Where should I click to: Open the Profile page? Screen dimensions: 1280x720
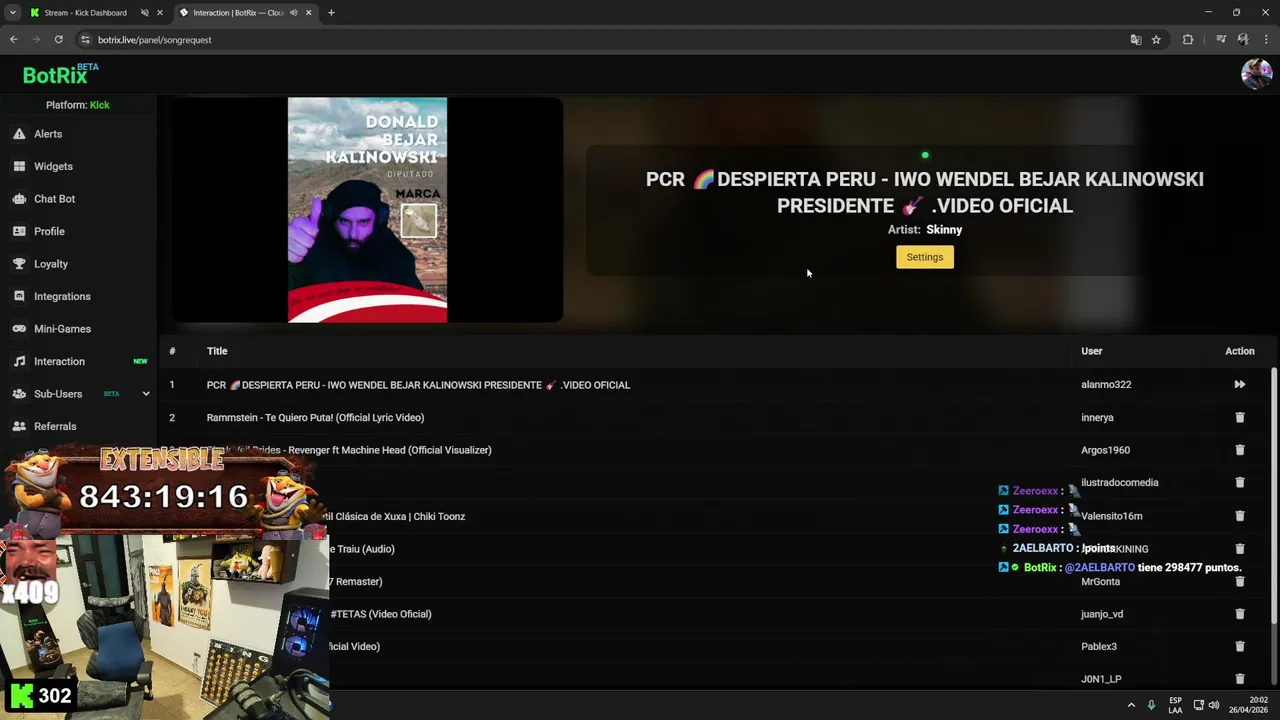(x=49, y=231)
